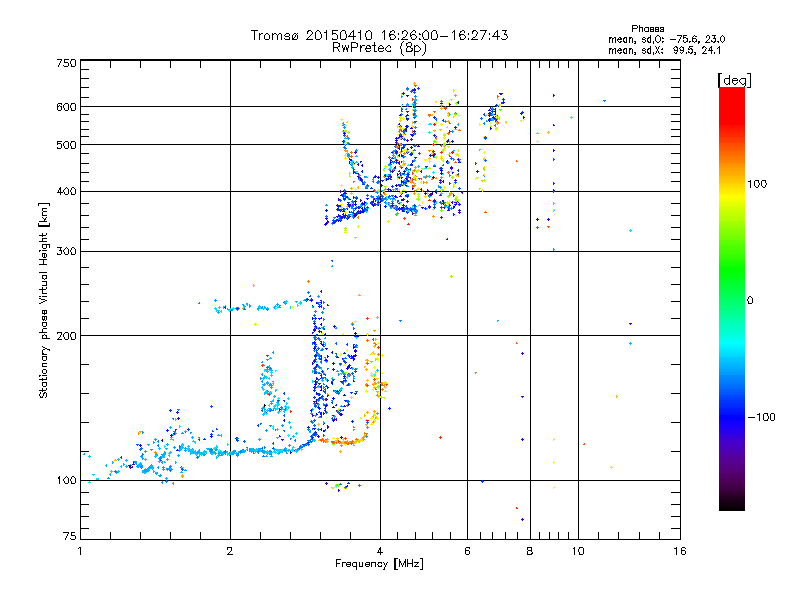Viewport: 800px width, 600px height.
Task: Click the x-axis tick label '8'
Action: (530, 551)
